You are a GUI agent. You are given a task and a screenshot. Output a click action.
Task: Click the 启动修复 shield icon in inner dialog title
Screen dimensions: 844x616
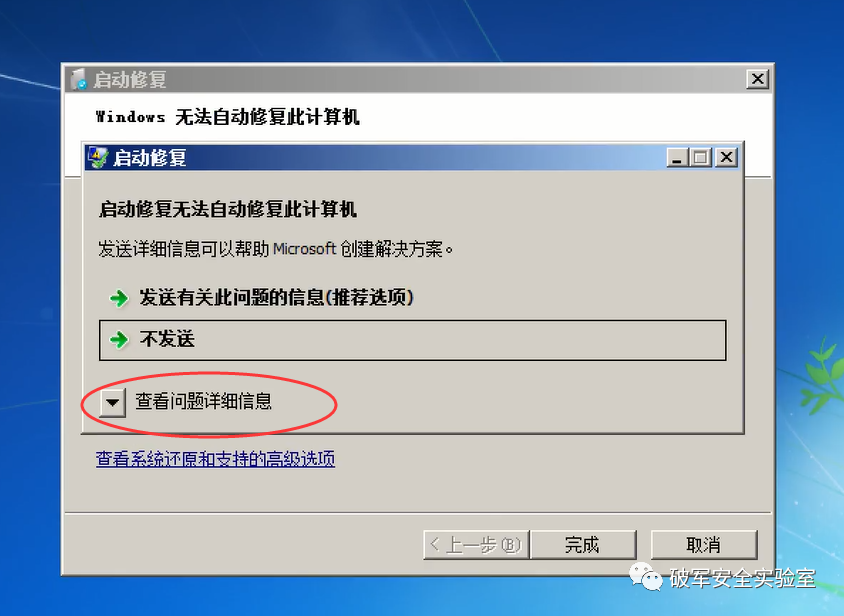97,157
